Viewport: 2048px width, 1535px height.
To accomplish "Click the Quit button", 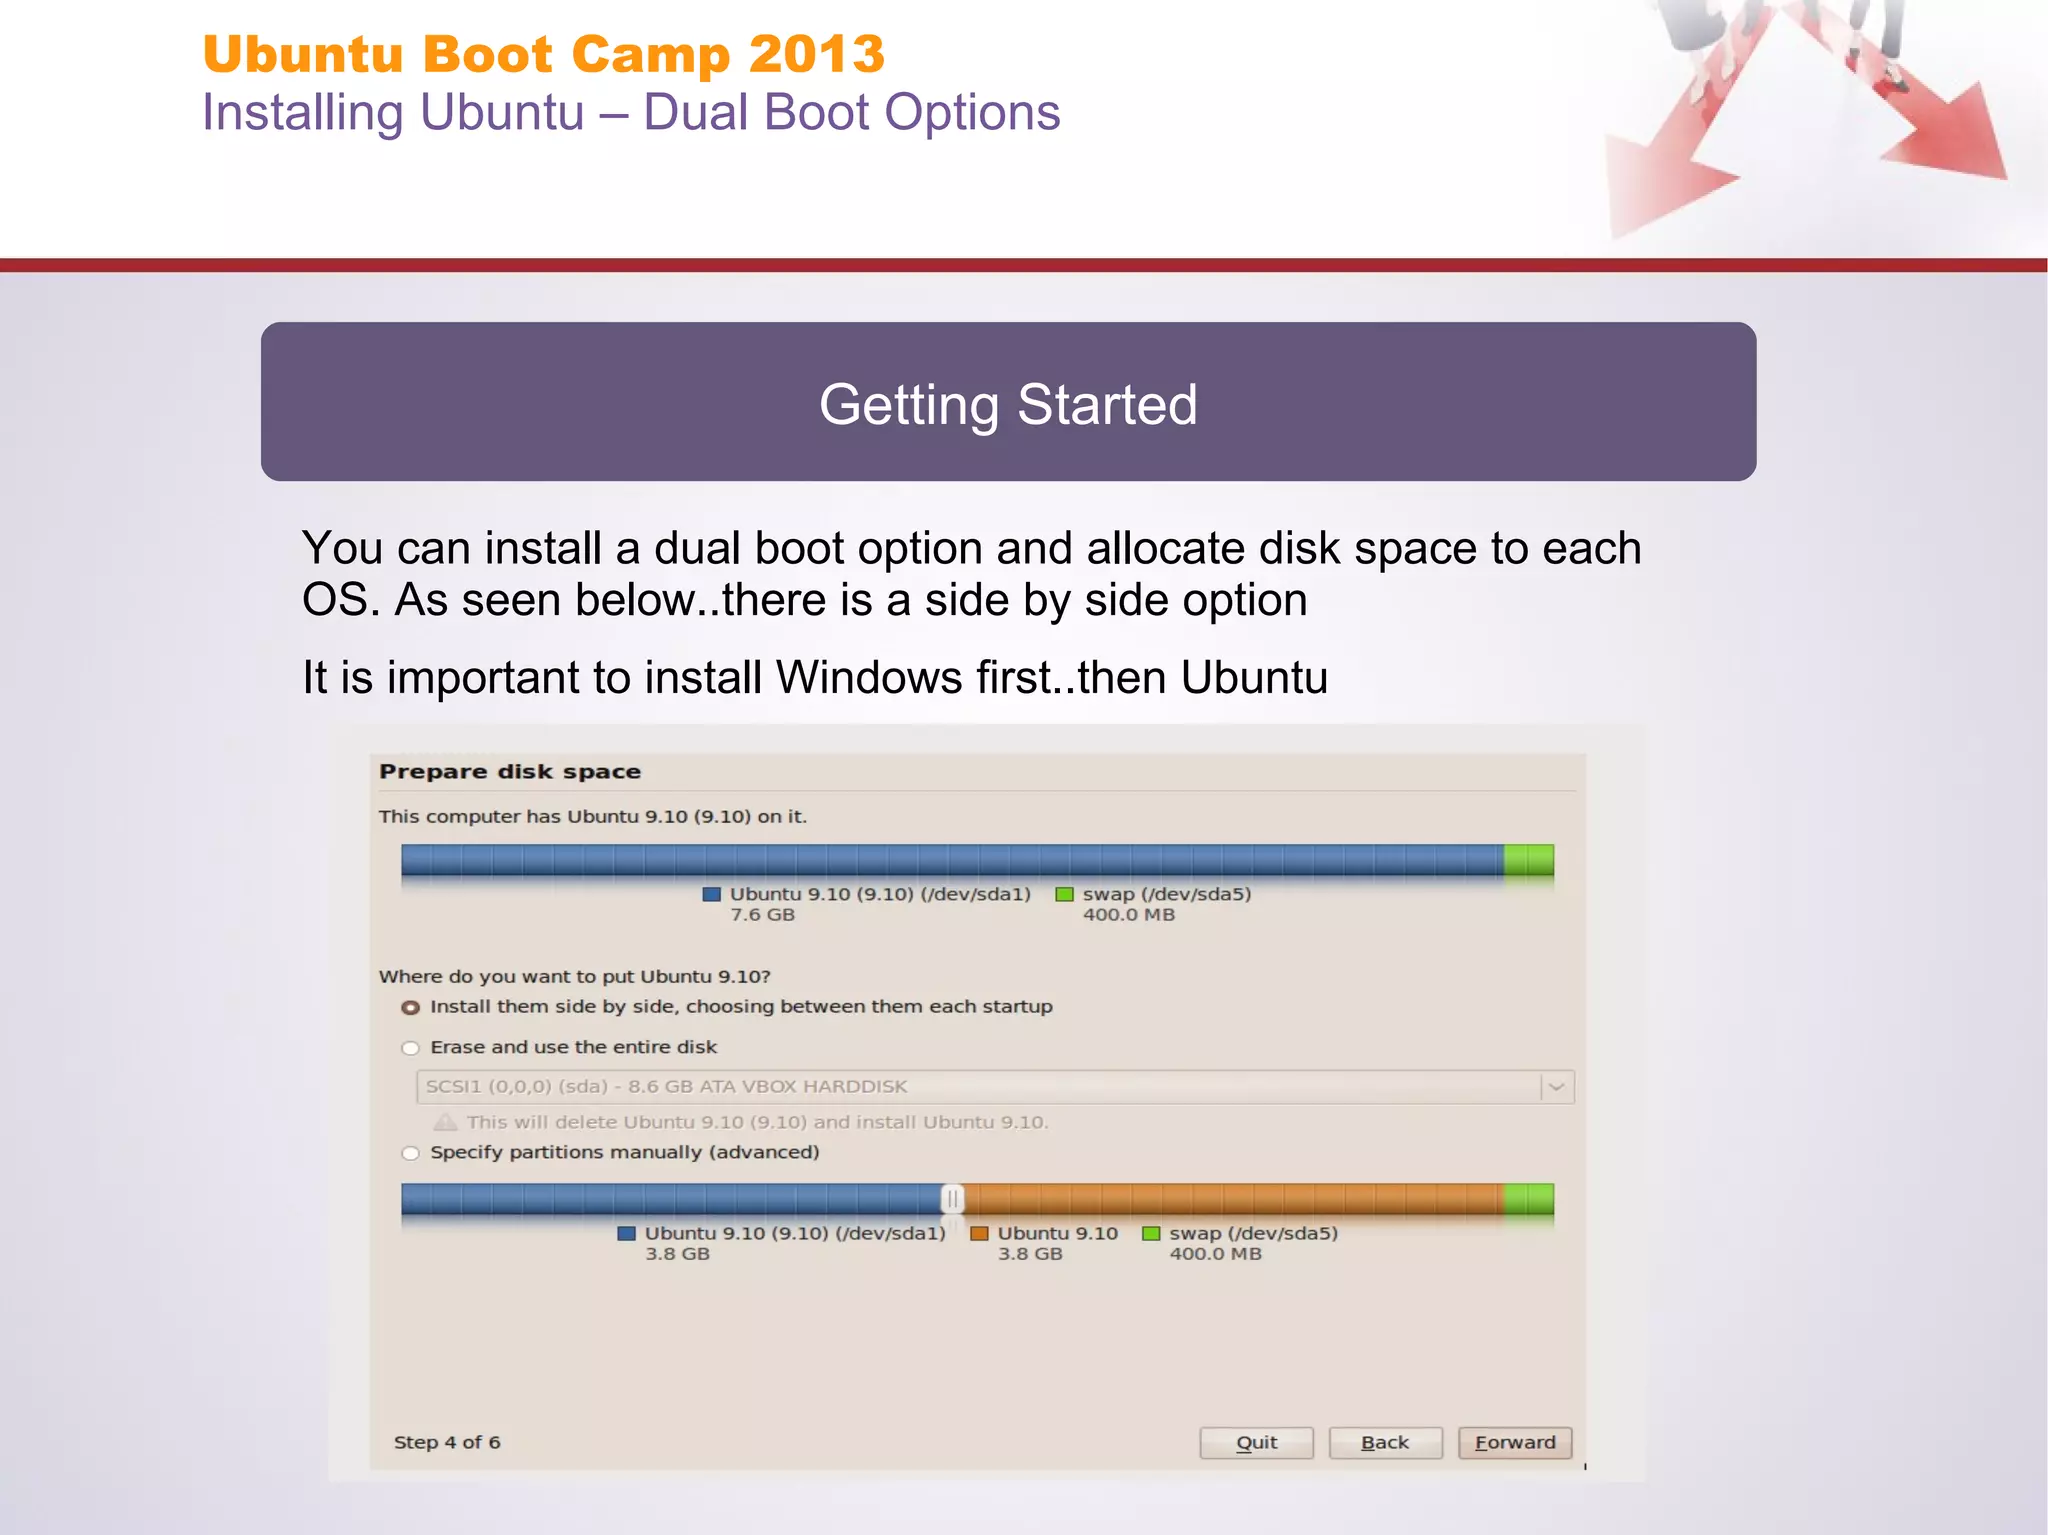I will 1256,1442.
